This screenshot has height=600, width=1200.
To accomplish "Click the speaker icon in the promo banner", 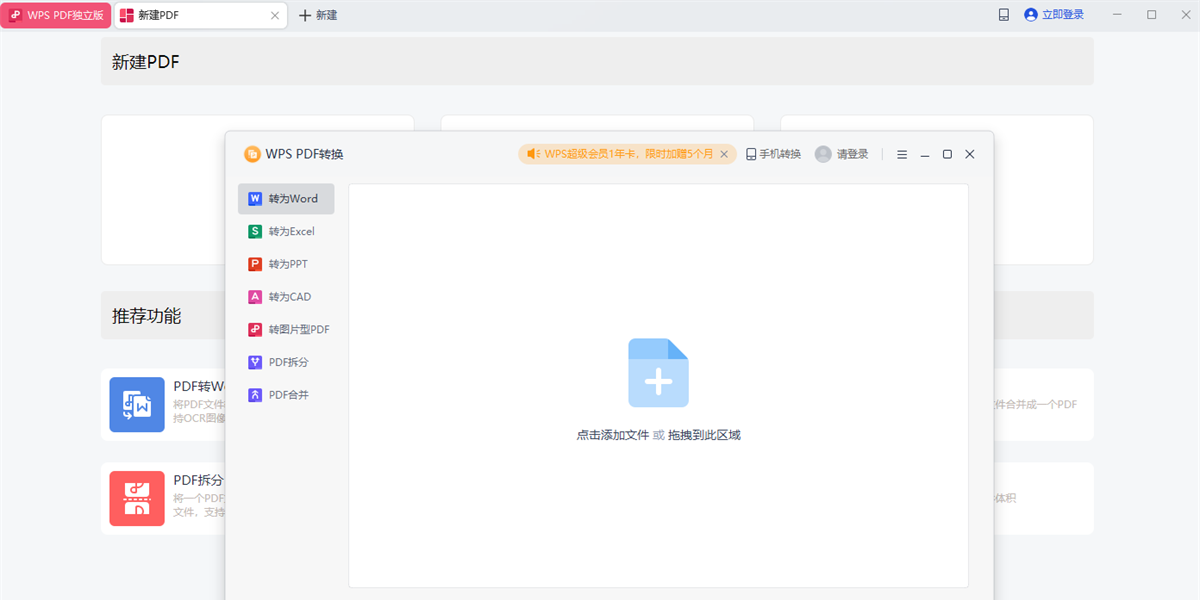I will point(533,154).
